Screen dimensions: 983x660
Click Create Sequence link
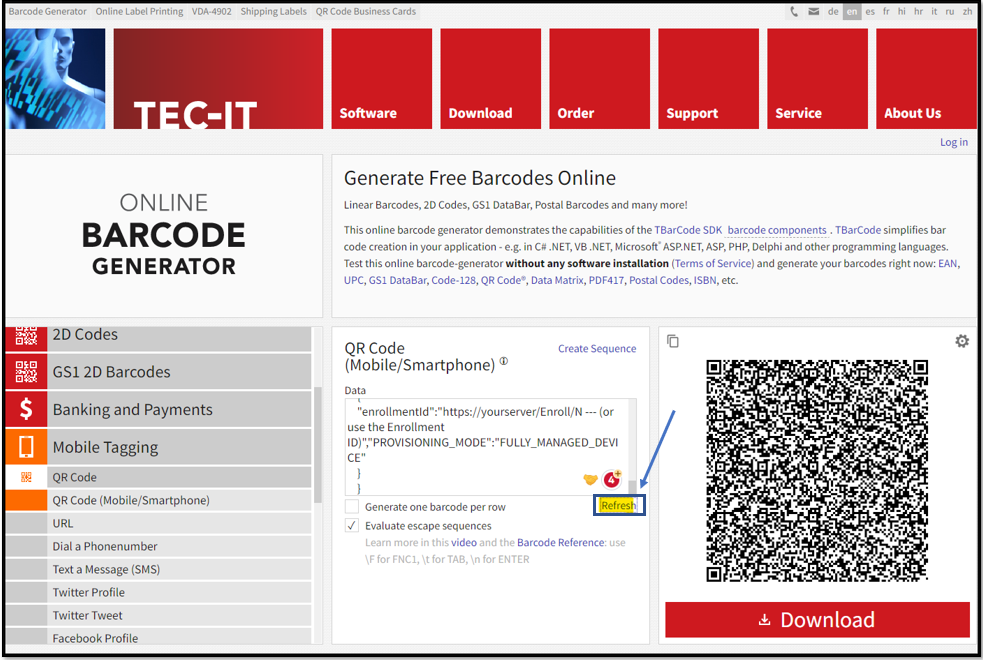point(597,348)
